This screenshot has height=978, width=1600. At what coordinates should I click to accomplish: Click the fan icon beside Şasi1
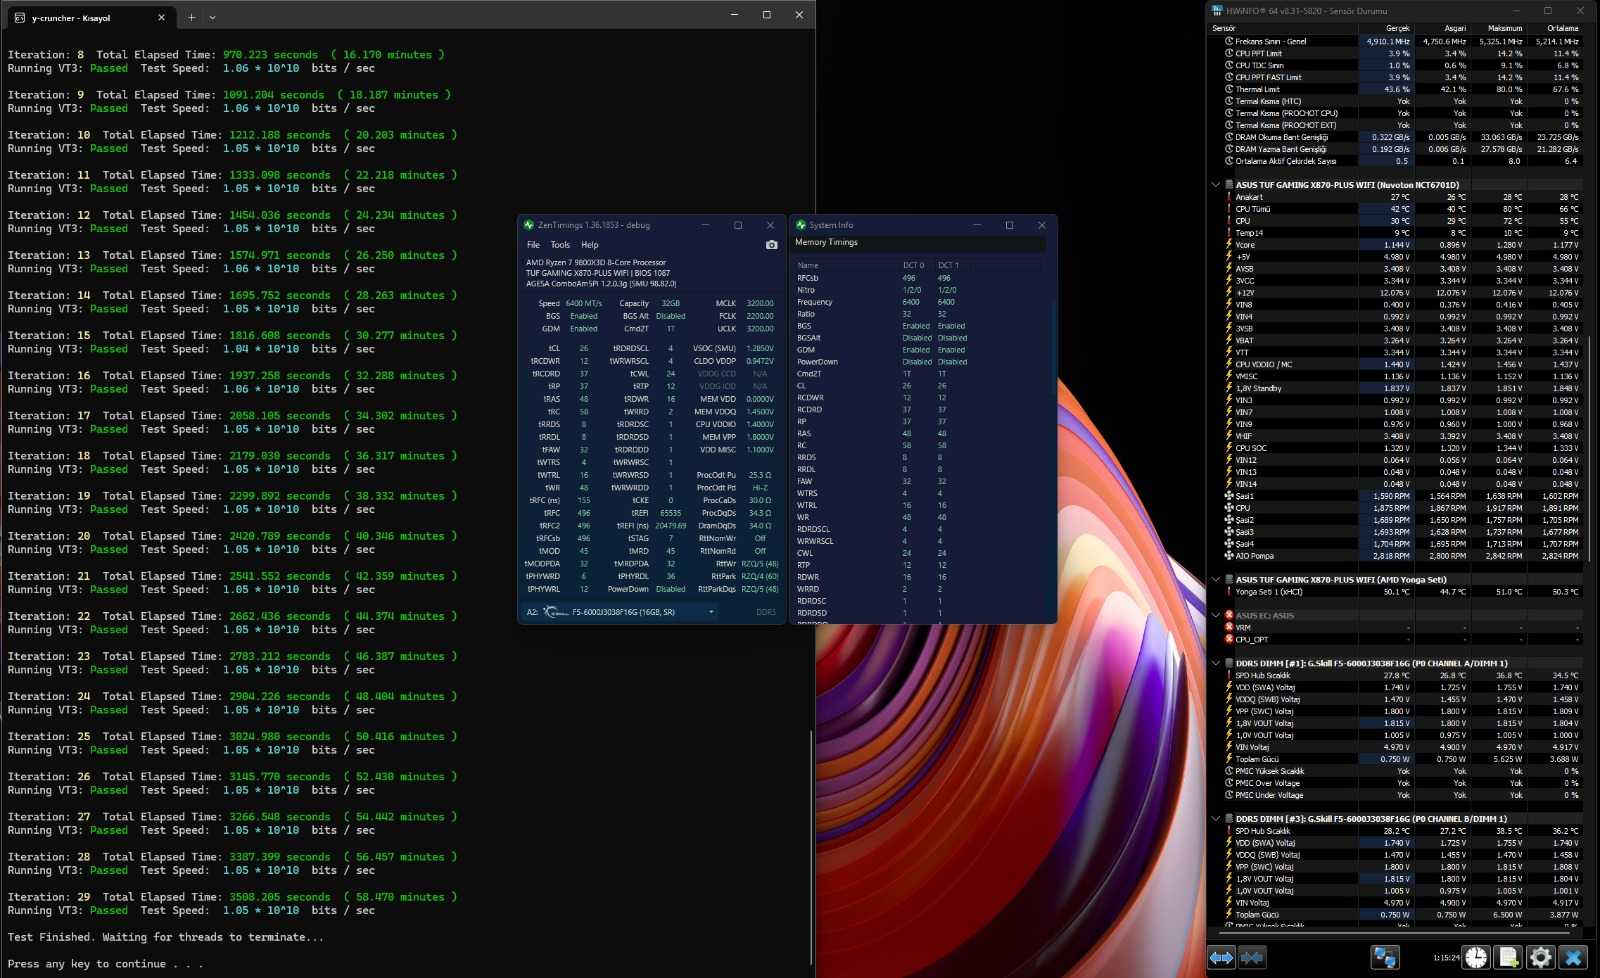(x=1229, y=496)
